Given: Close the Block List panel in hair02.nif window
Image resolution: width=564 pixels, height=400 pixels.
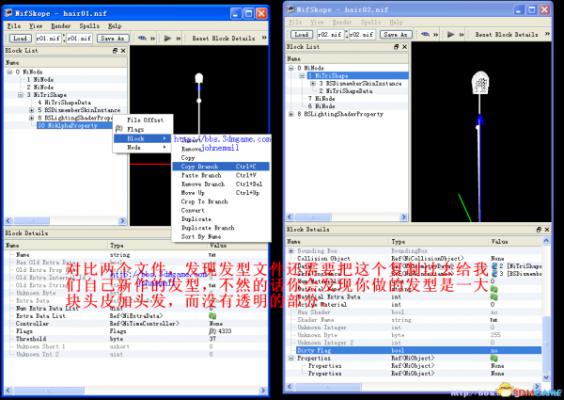Looking at the screenshot, I should 405,47.
